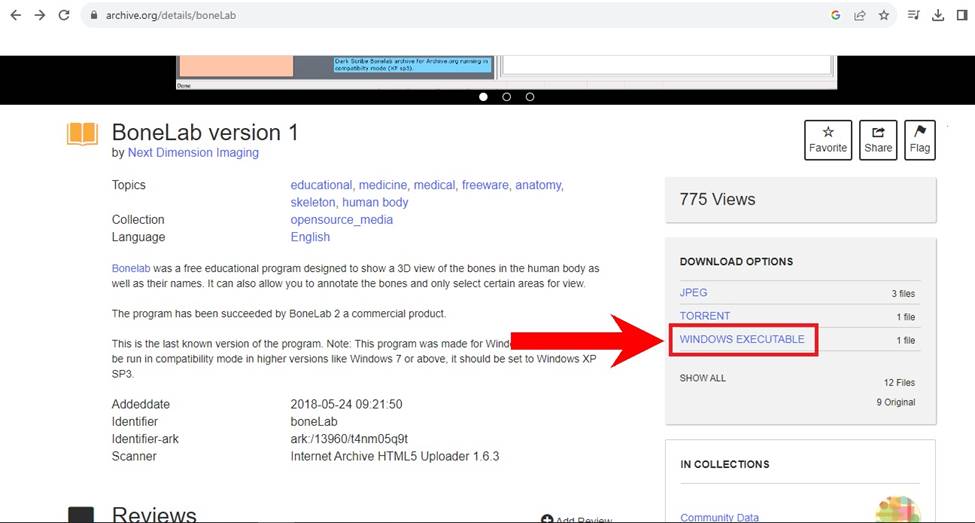Click the 775 Views counter
Viewport: 975px width, 523px height.
coord(717,200)
